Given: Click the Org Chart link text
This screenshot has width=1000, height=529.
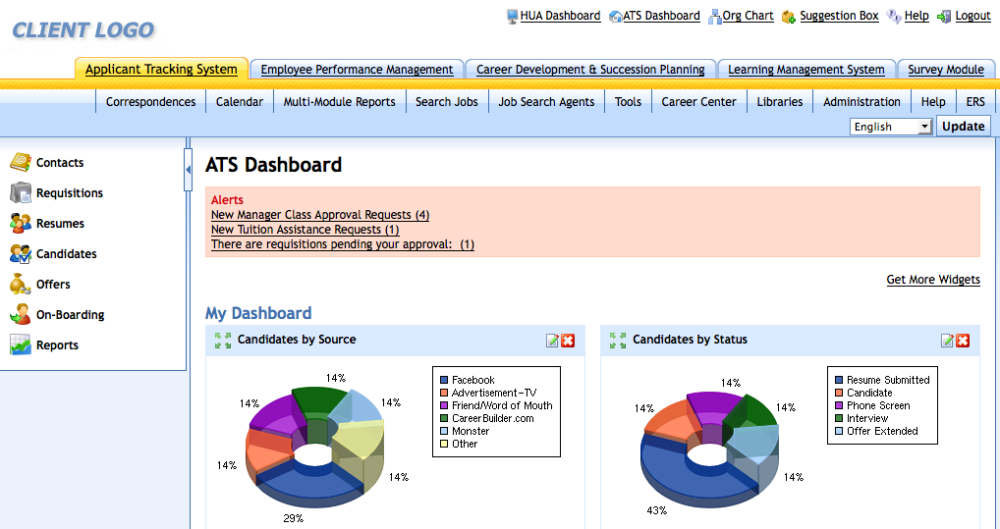Looking at the screenshot, I should pos(747,16).
